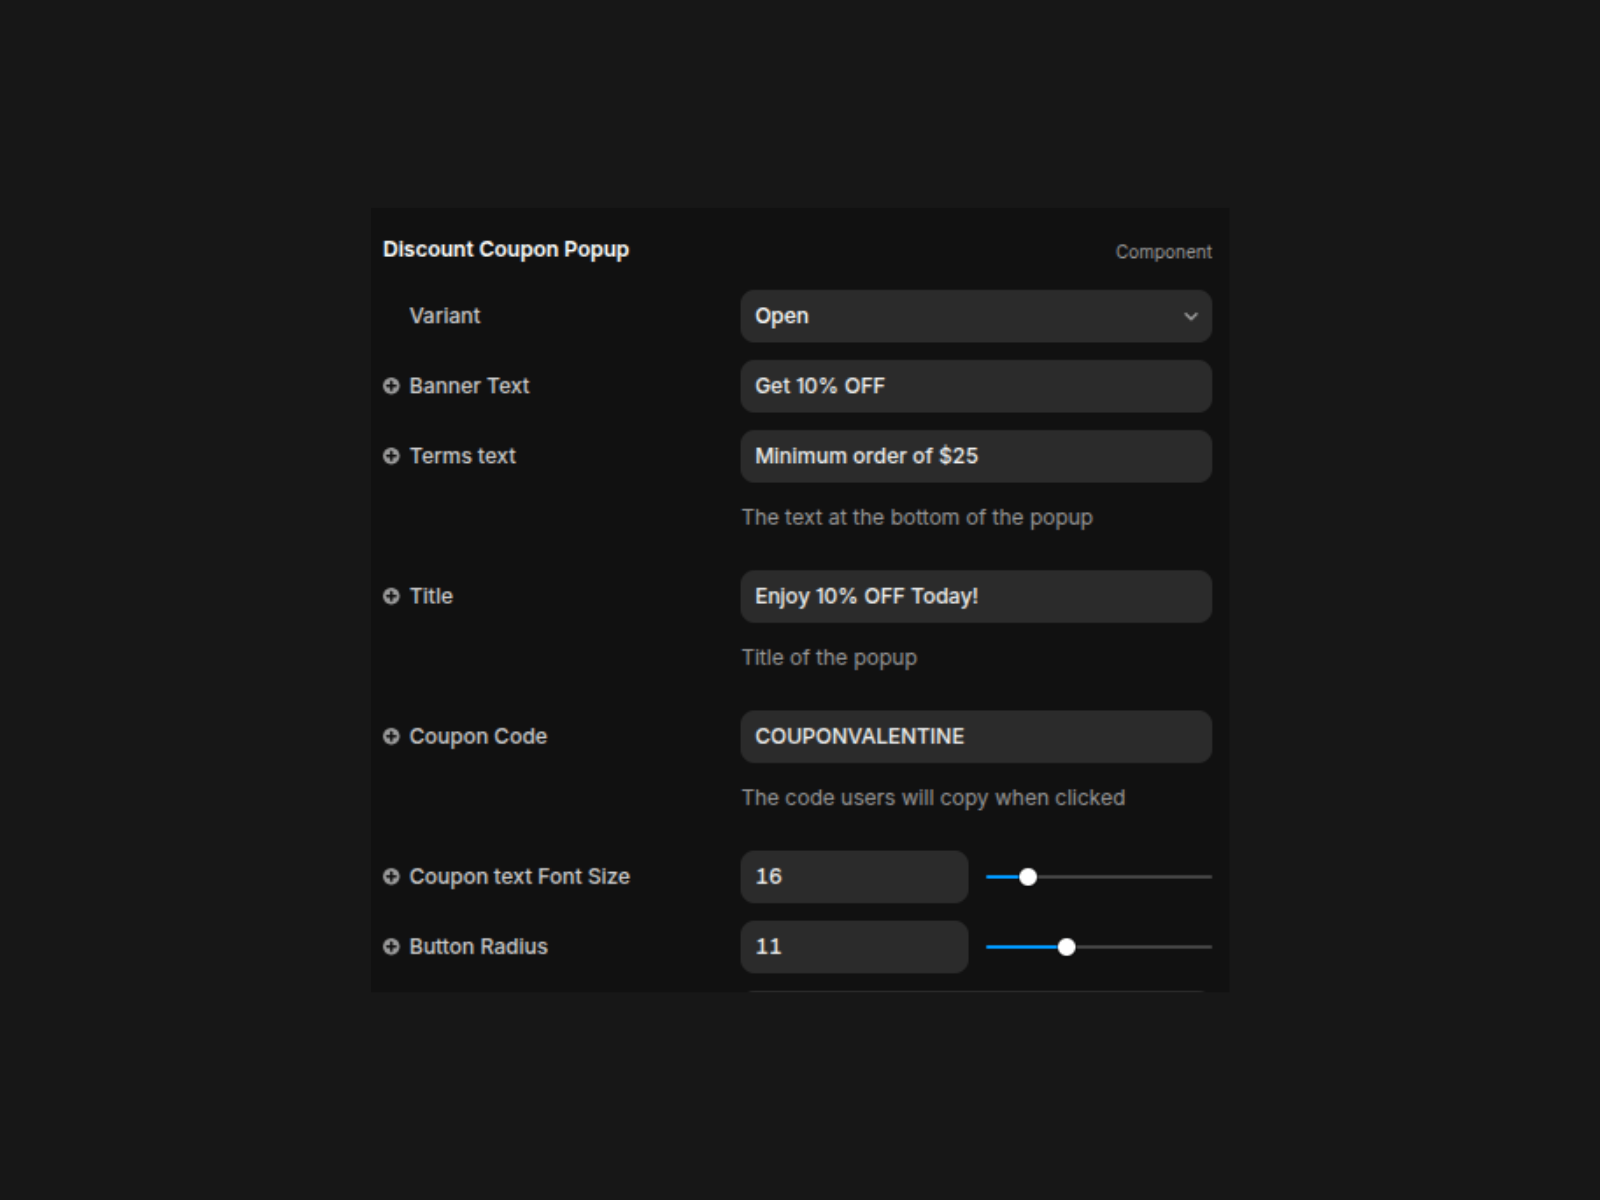
Task: Click the plus icon beside Button Radius
Action: (391, 946)
